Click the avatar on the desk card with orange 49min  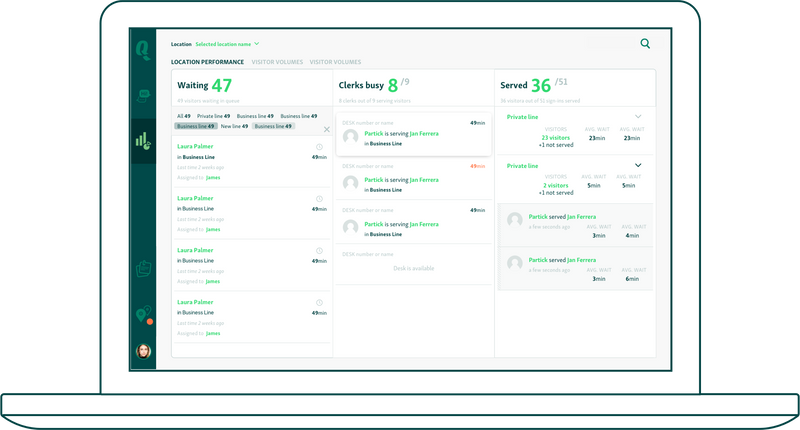click(x=351, y=183)
